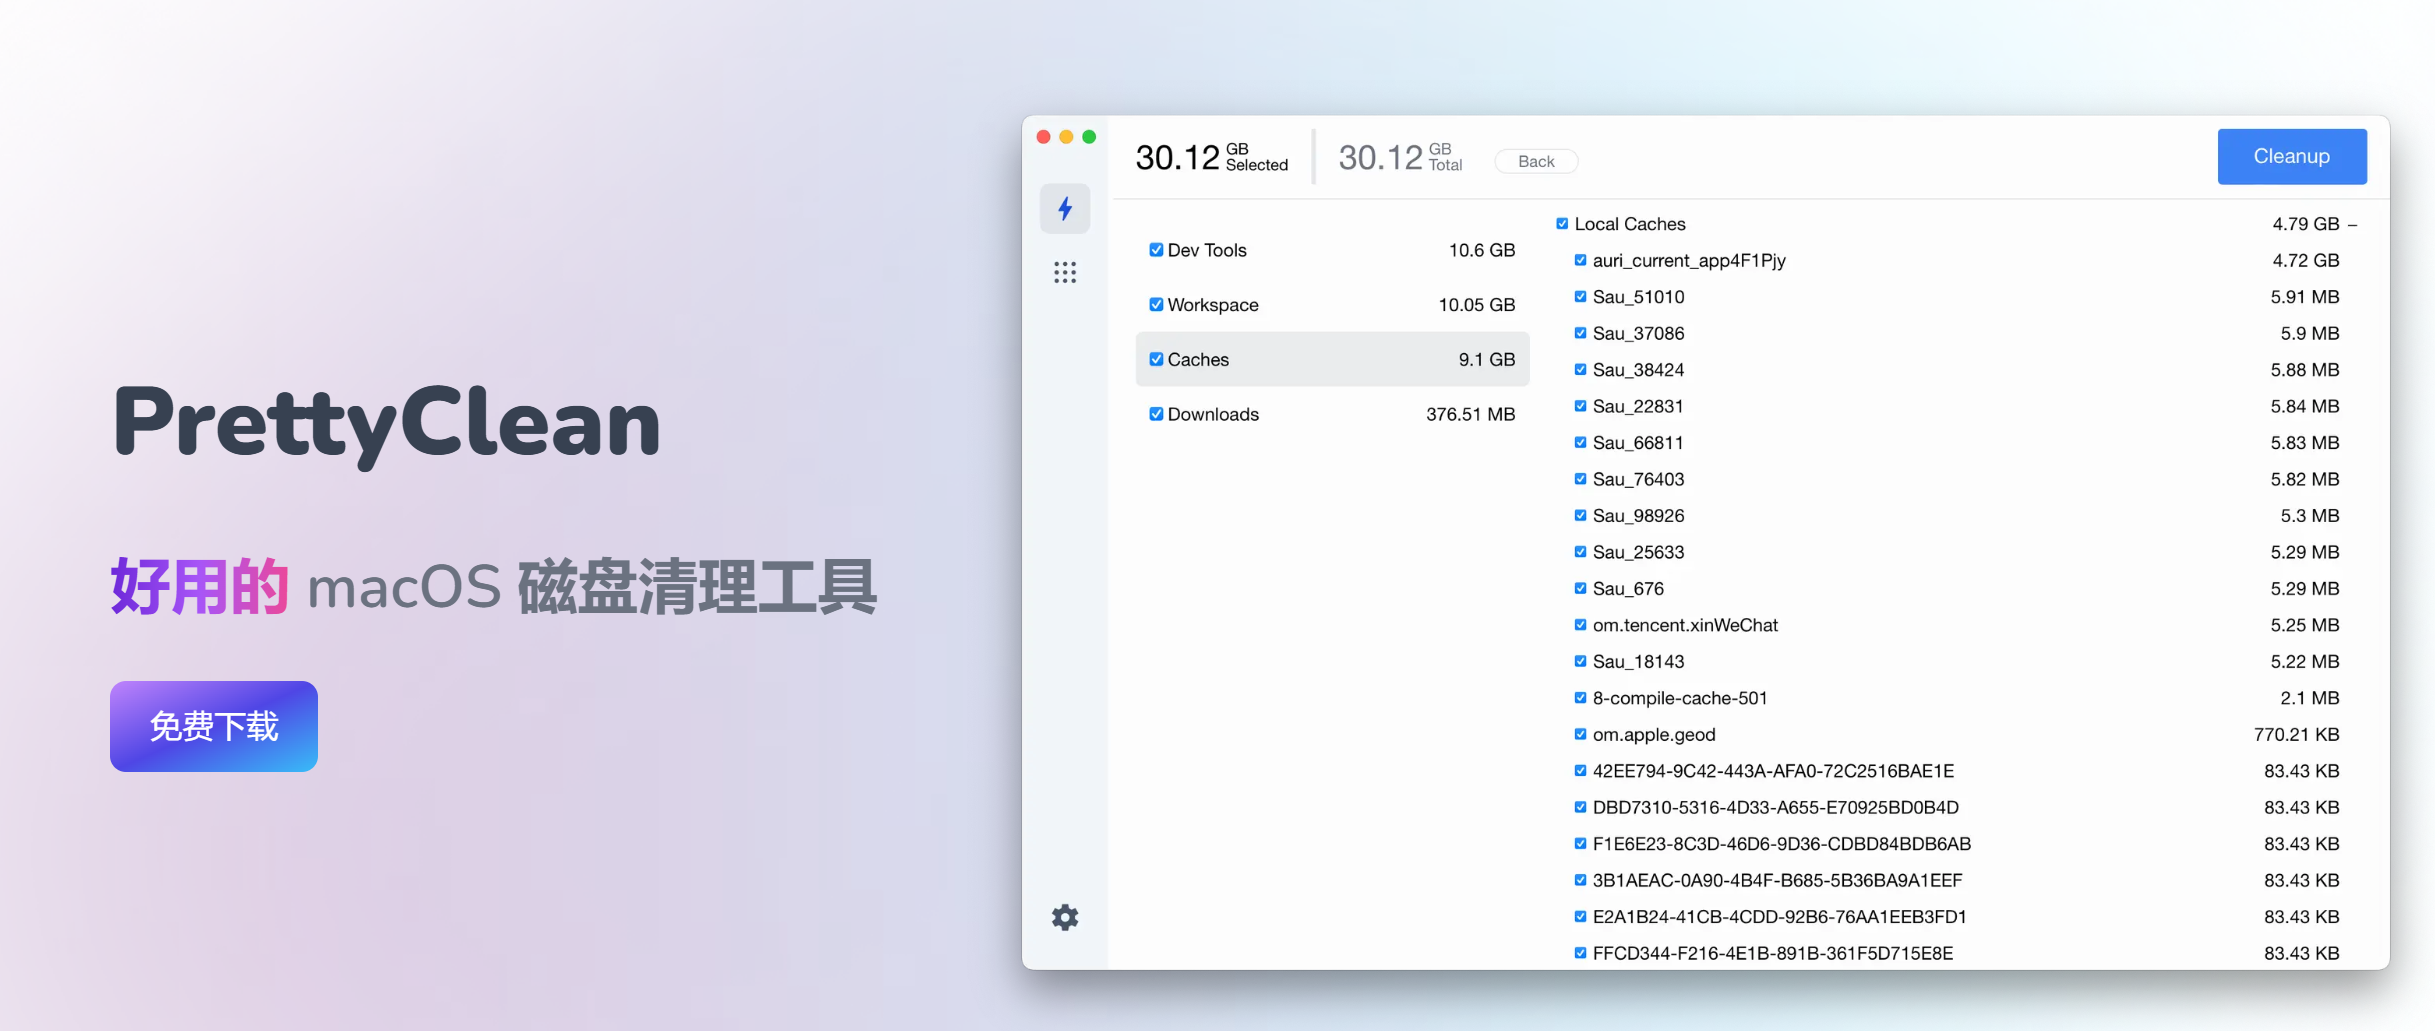Select the Sau_18143 row
The height and width of the screenshot is (1031, 2435).
[x=1956, y=662]
